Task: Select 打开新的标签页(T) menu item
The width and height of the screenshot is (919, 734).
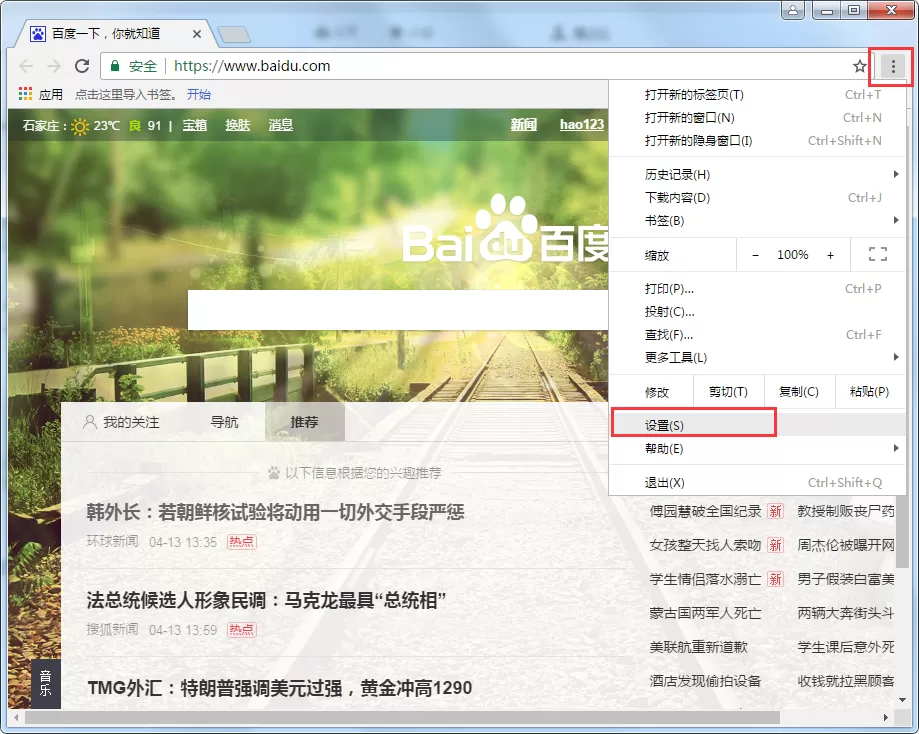Action: tap(757, 94)
